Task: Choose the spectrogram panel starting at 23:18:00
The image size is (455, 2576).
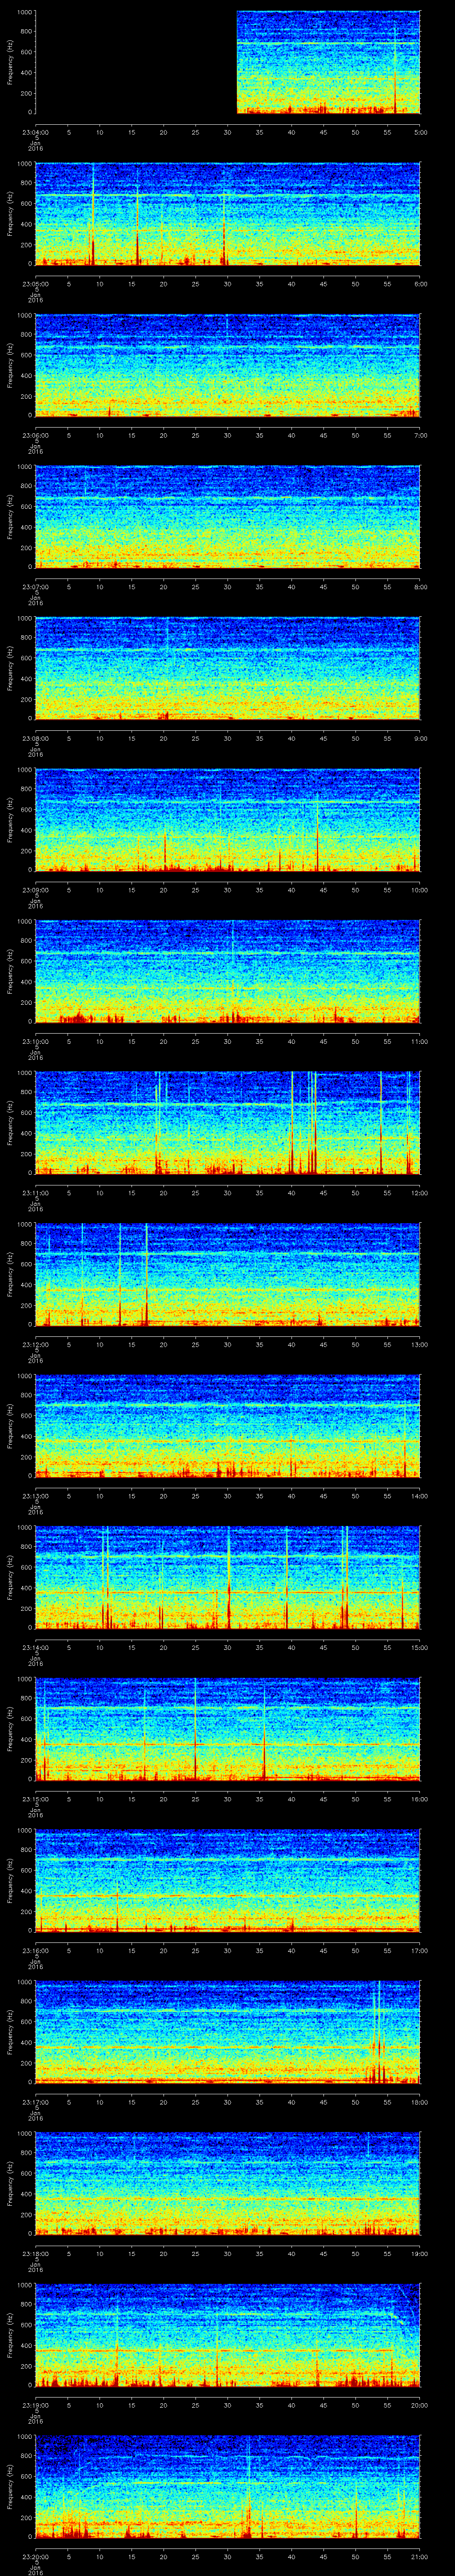Action: pos(228,2183)
